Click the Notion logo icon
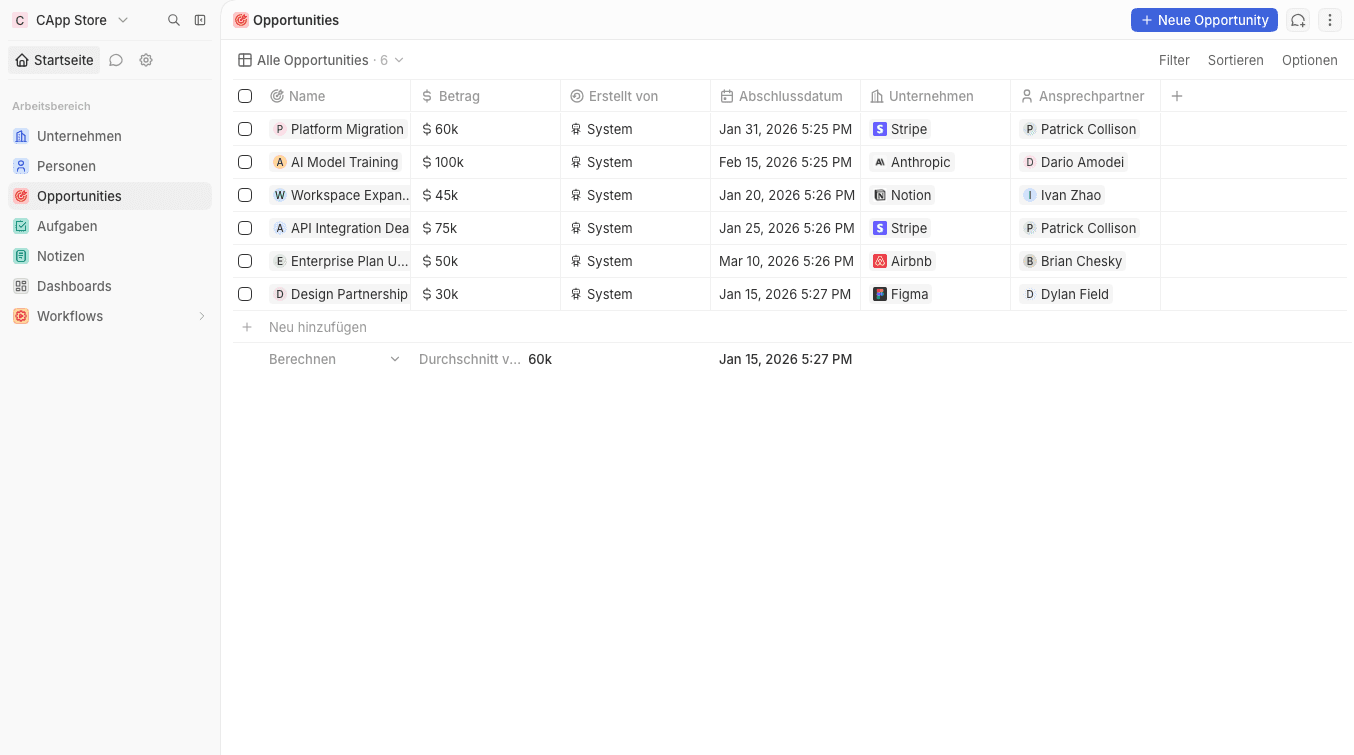The width and height of the screenshot is (1354, 755). tap(880, 195)
